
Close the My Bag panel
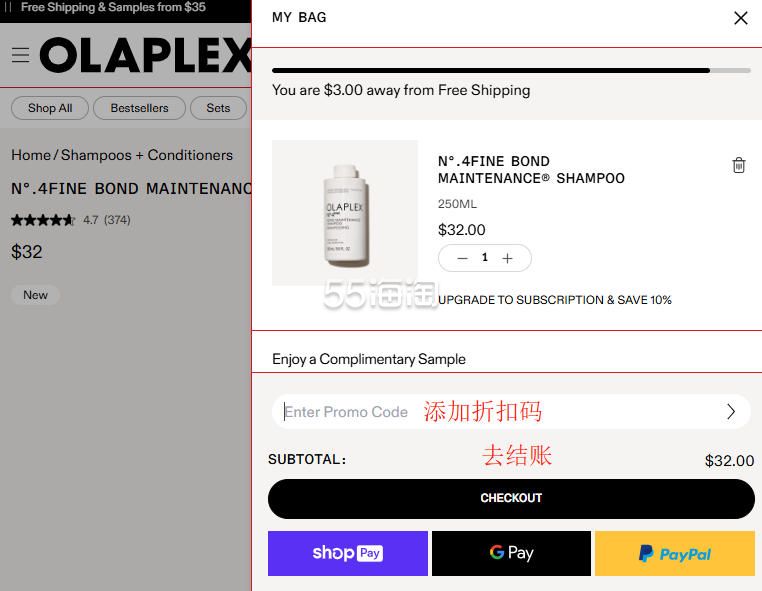point(740,18)
